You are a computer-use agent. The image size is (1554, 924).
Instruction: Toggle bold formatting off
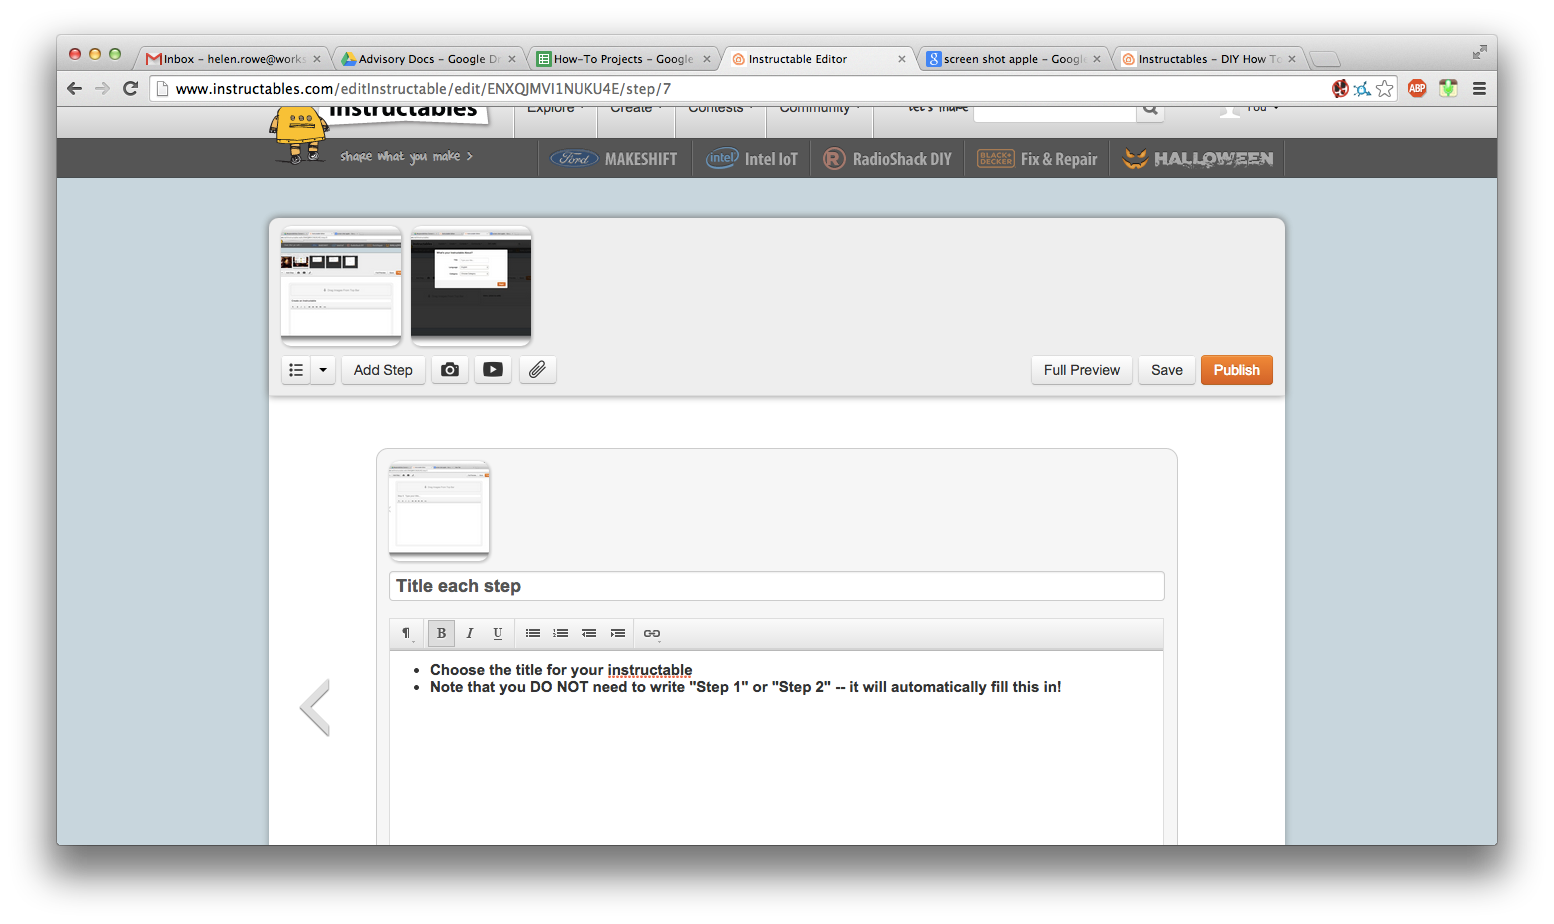[x=441, y=632]
